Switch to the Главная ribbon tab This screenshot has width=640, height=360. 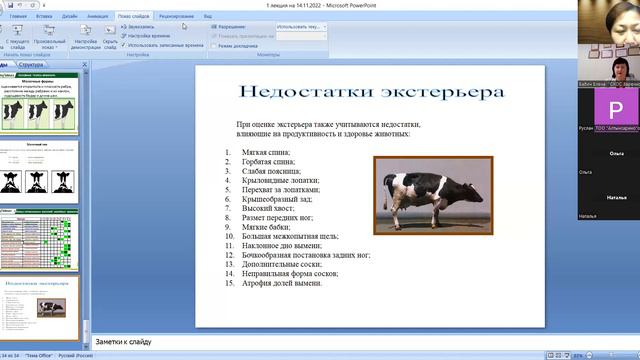click(18, 16)
